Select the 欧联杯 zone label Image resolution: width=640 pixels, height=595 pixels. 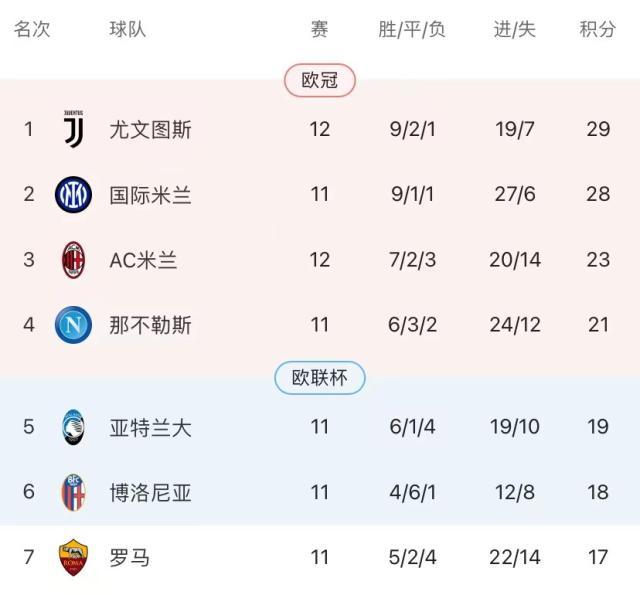coord(320,378)
